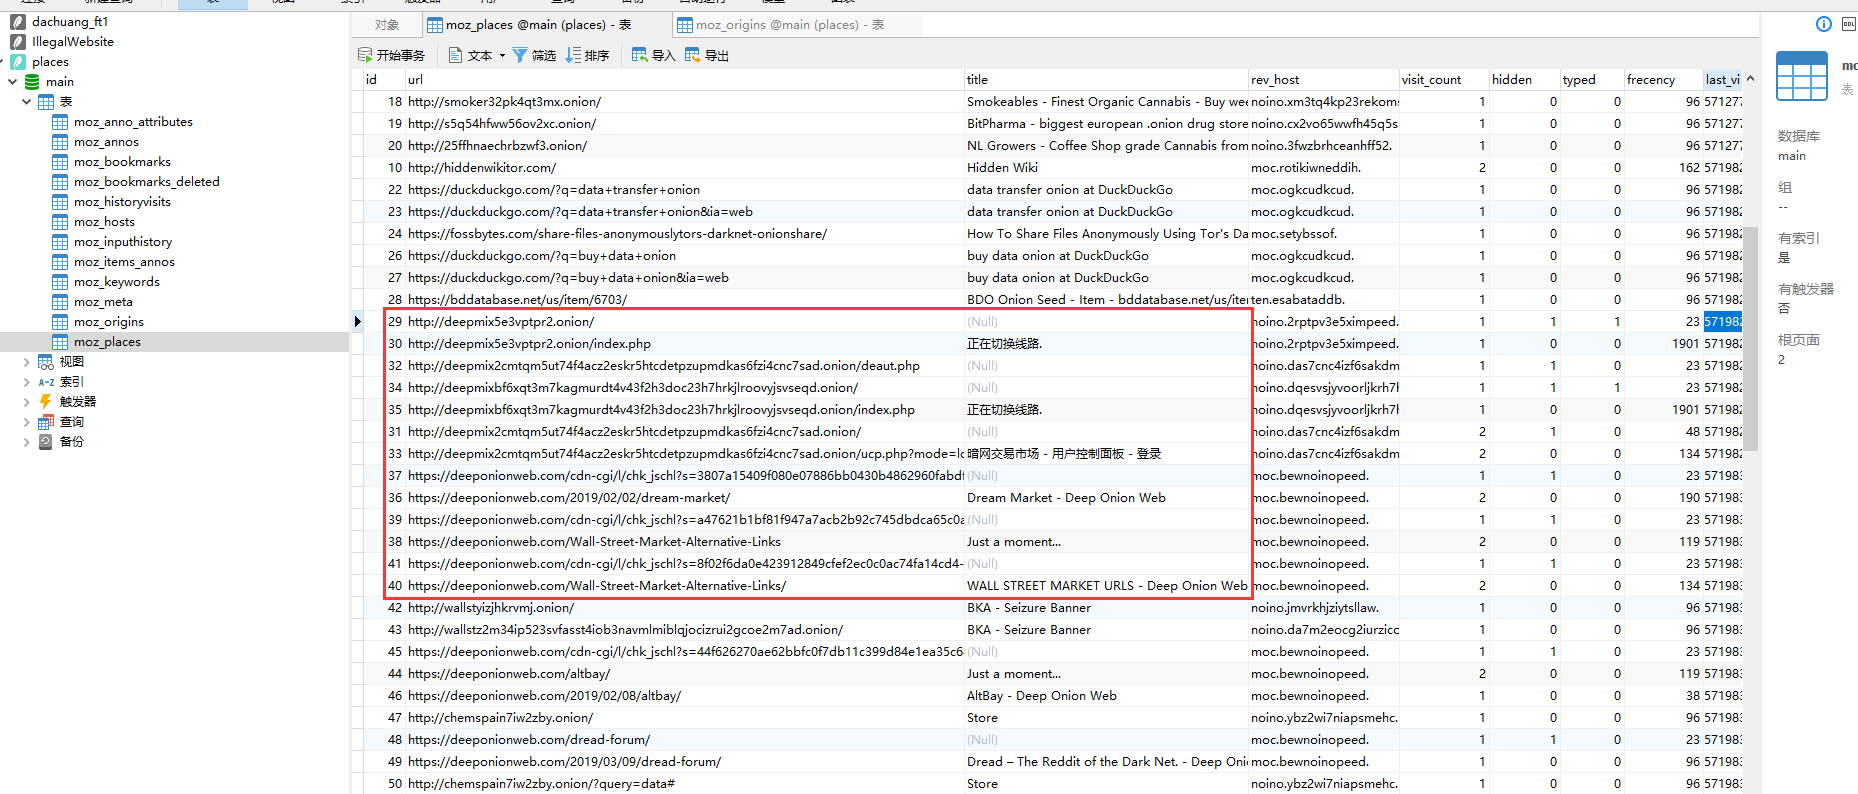Image resolution: width=1858 pixels, height=794 pixels.
Task: Click the 触发器 triggers lightning icon
Action: 46,401
